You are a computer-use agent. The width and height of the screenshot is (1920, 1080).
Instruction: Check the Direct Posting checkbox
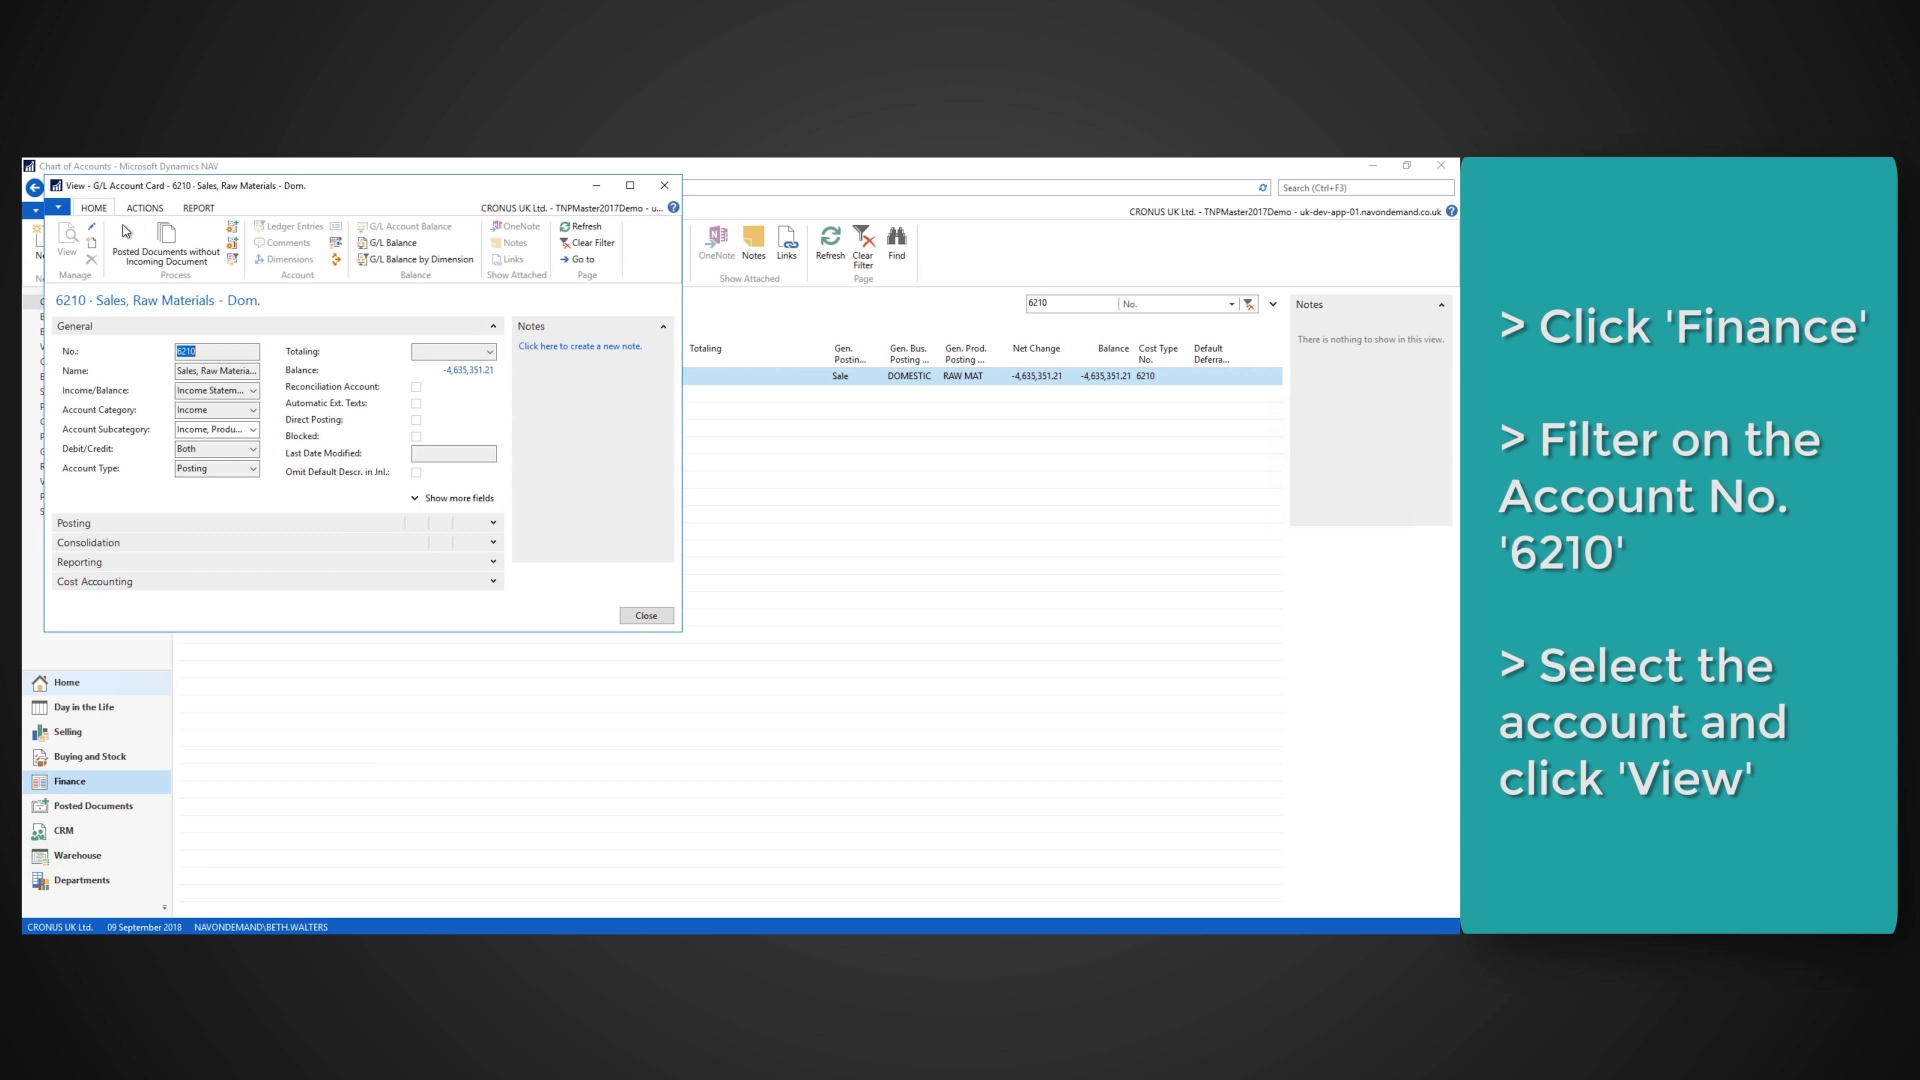point(416,420)
